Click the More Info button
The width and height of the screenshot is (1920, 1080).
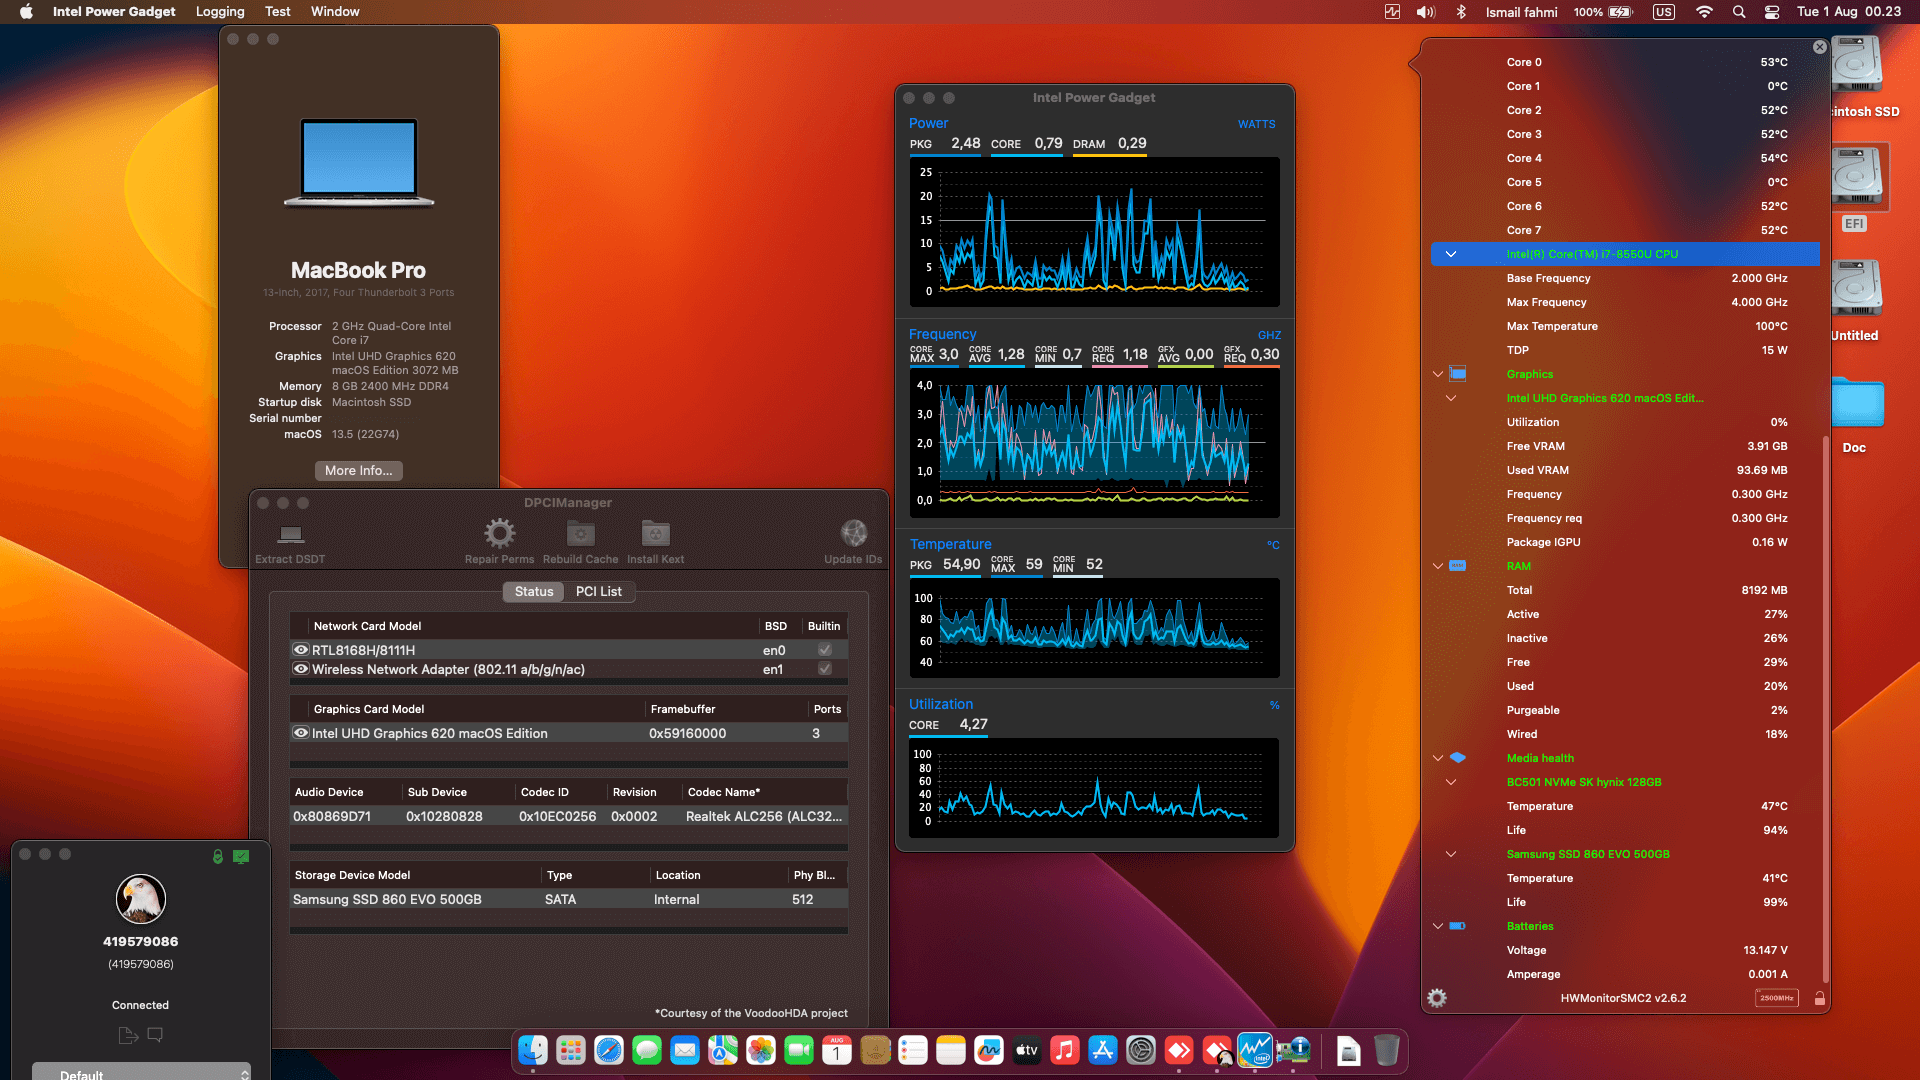[358, 470]
